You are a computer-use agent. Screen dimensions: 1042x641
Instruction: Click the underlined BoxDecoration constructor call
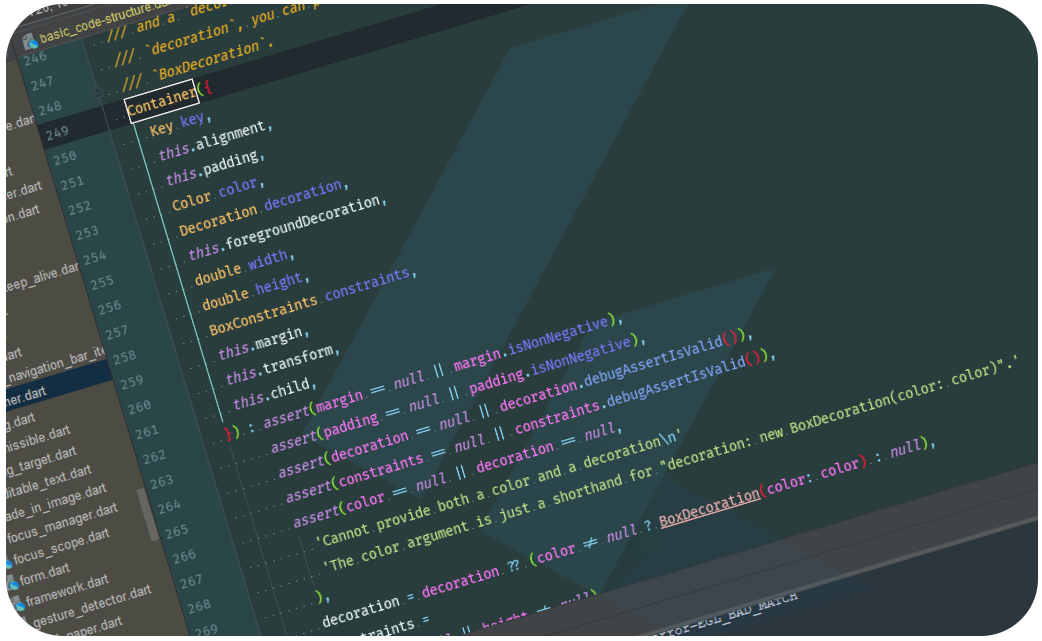point(709,507)
